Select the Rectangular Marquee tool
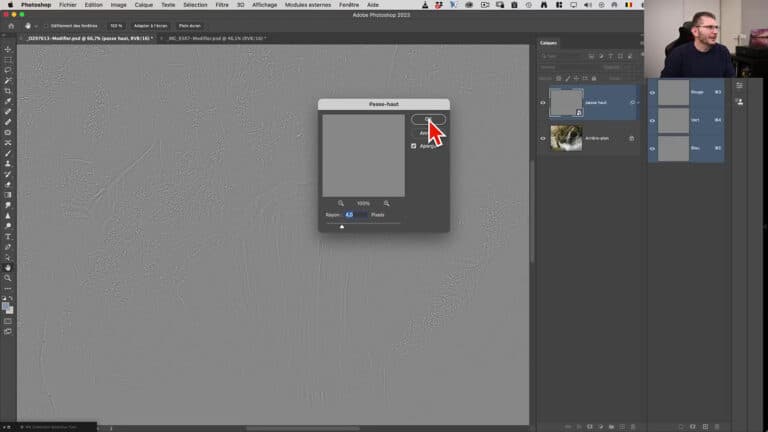The image size is (768, 432). (x=8, y=60)
